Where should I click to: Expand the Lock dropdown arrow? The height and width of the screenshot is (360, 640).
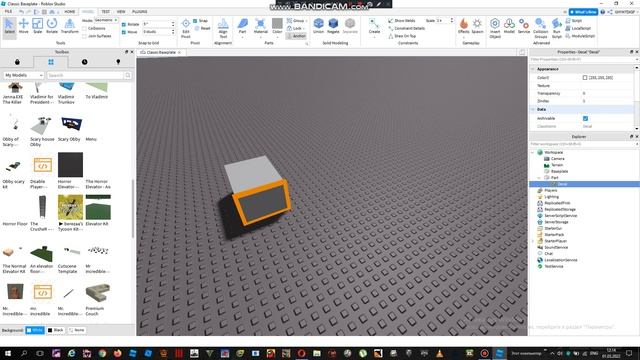coord(304,29)
